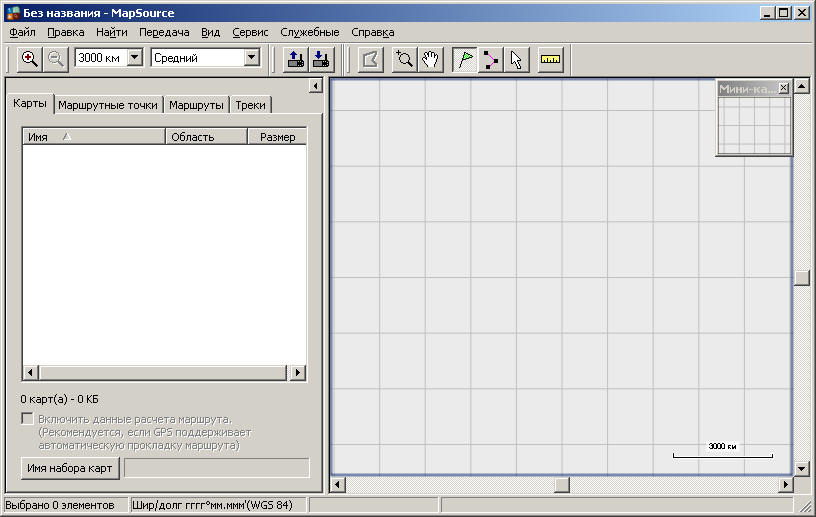Collapse the left panel arrow button
The image size is (816, 517).
tap(315, 85)
